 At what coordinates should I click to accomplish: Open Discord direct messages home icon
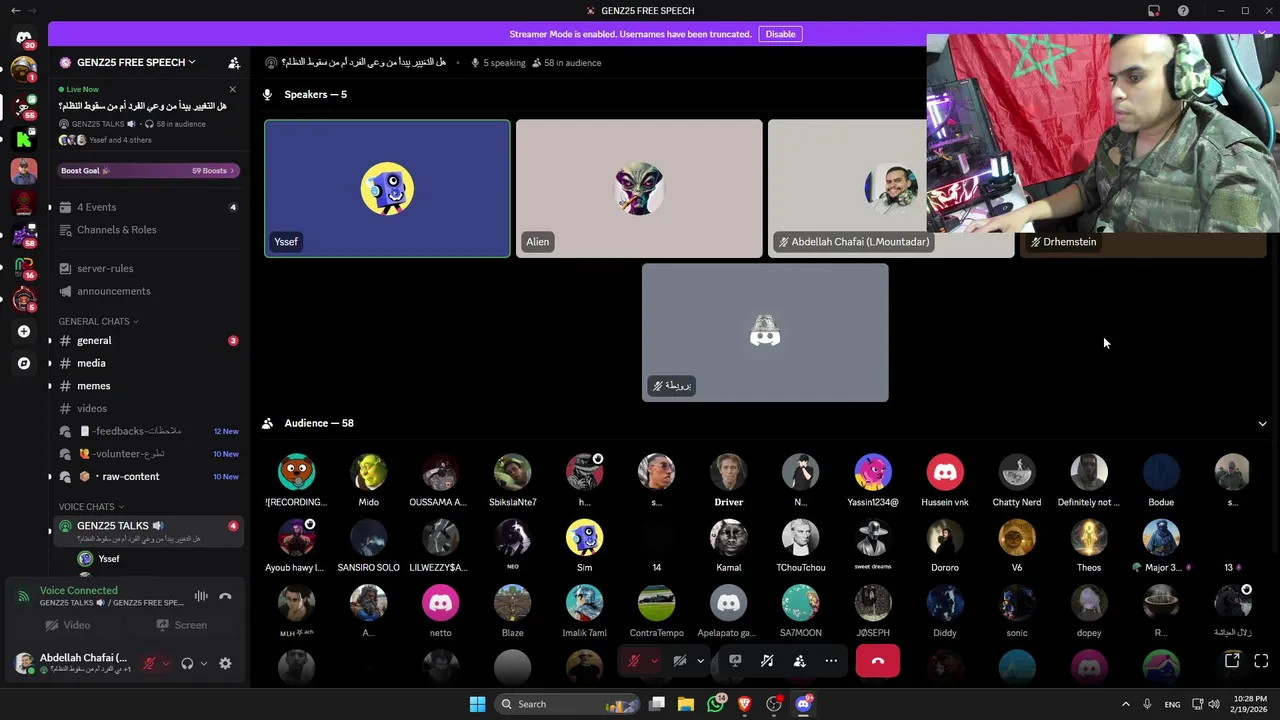coord(24,37)
